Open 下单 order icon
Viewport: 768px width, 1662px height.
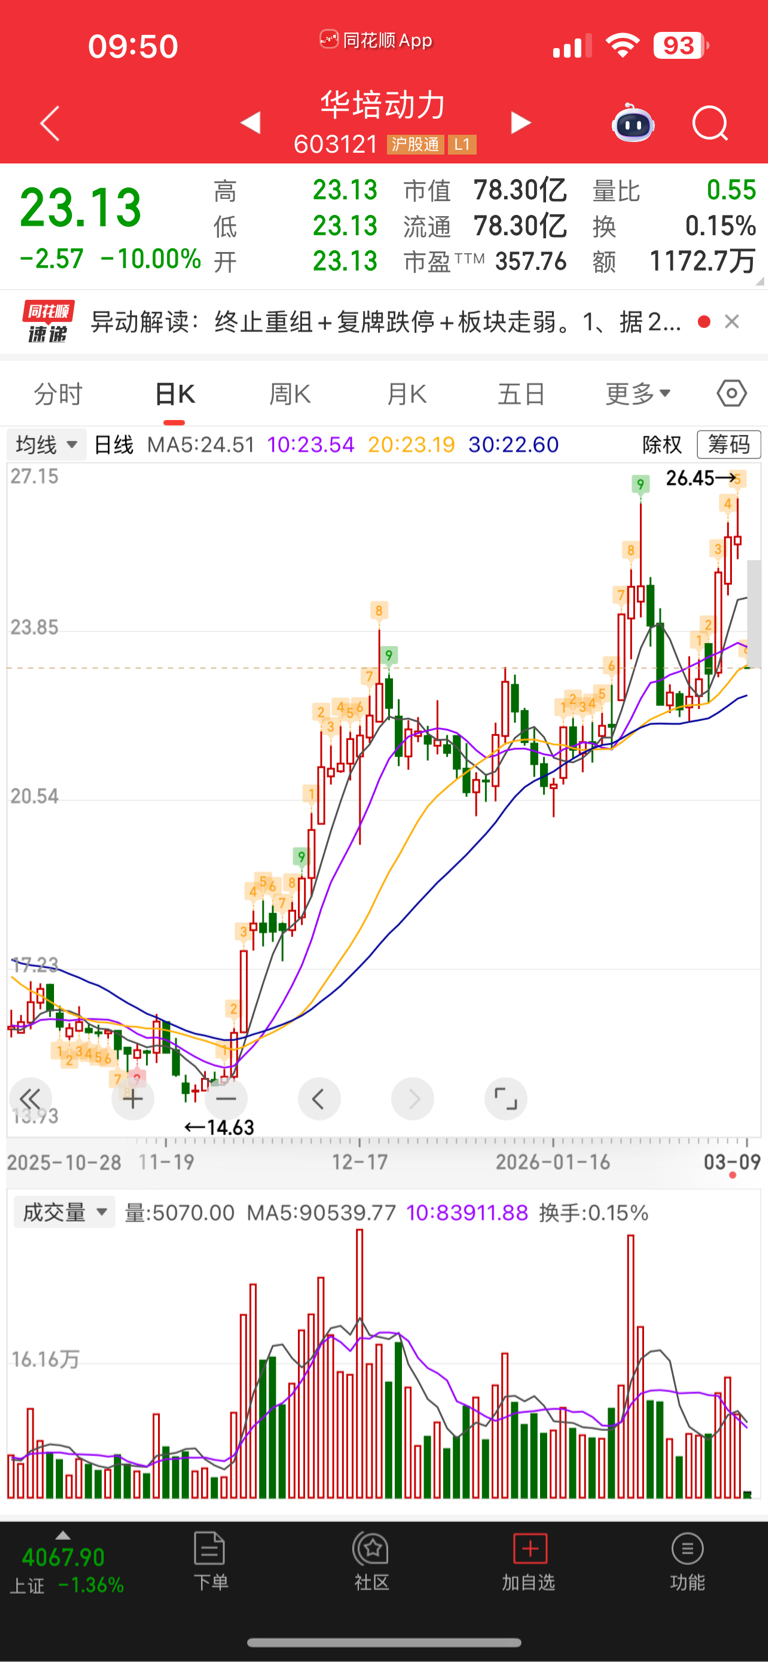tap(210, 1561)
